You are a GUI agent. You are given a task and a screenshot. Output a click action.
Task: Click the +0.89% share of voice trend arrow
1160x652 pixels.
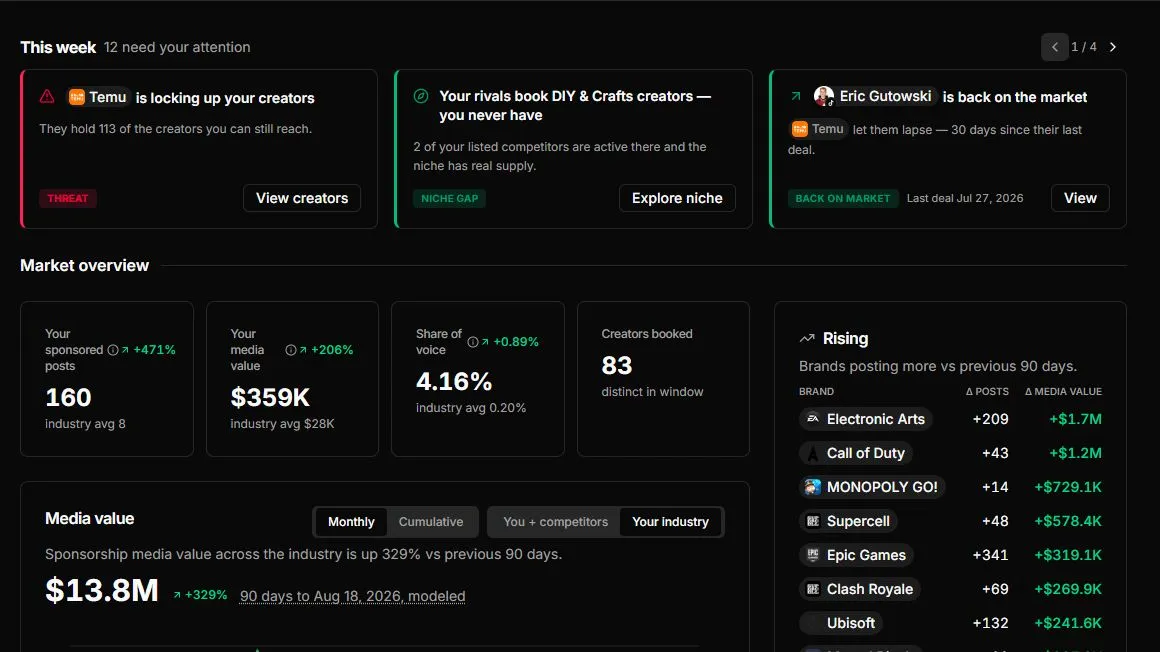pos(485,342)
